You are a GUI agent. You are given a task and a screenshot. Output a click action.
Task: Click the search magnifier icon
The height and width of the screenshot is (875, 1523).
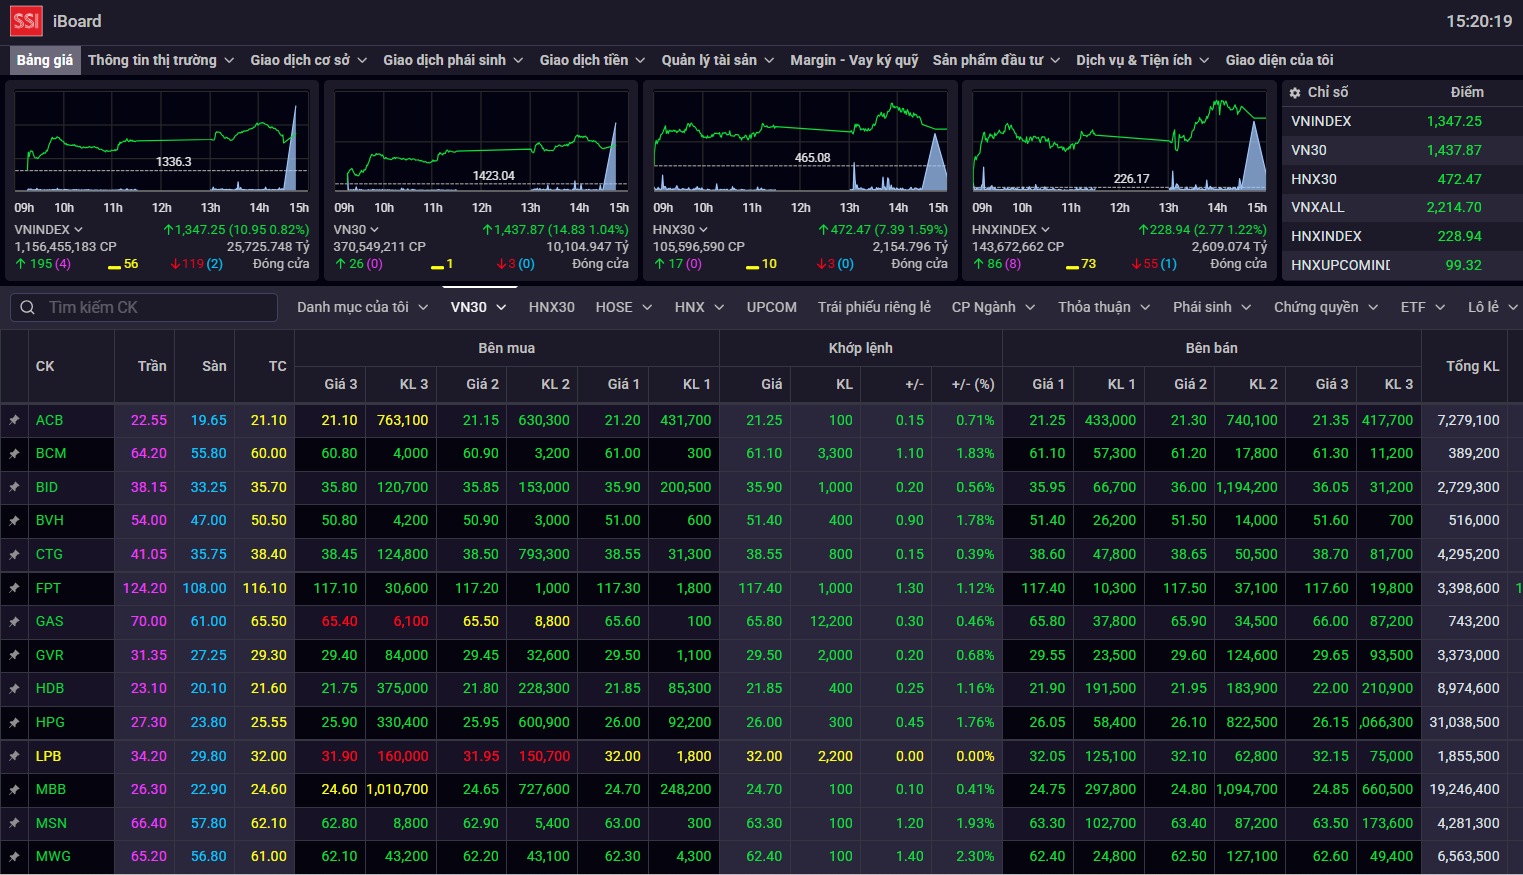(28, 307)
